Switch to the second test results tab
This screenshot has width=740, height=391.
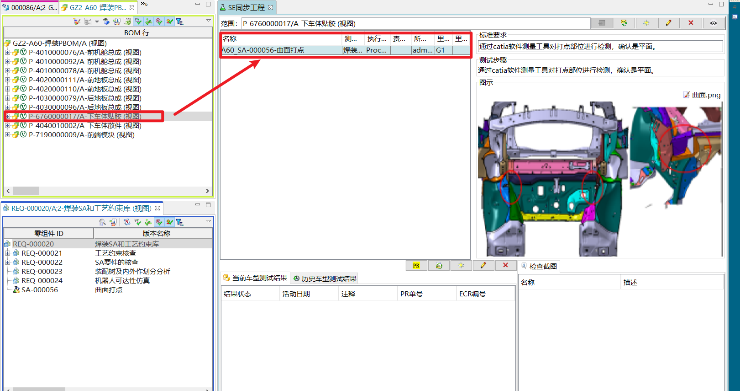pyautogui.click(x=324, y=278)
